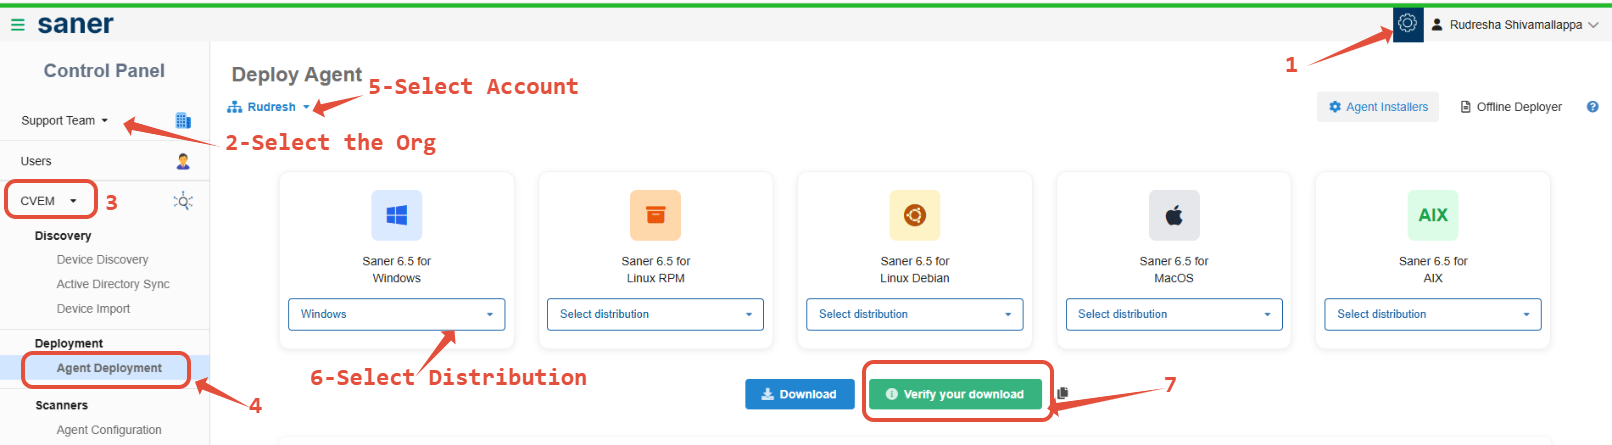The width and height of the screenshot is (1612, 445).
Task: Click the Deployment section header
Action: click(69, 343)
